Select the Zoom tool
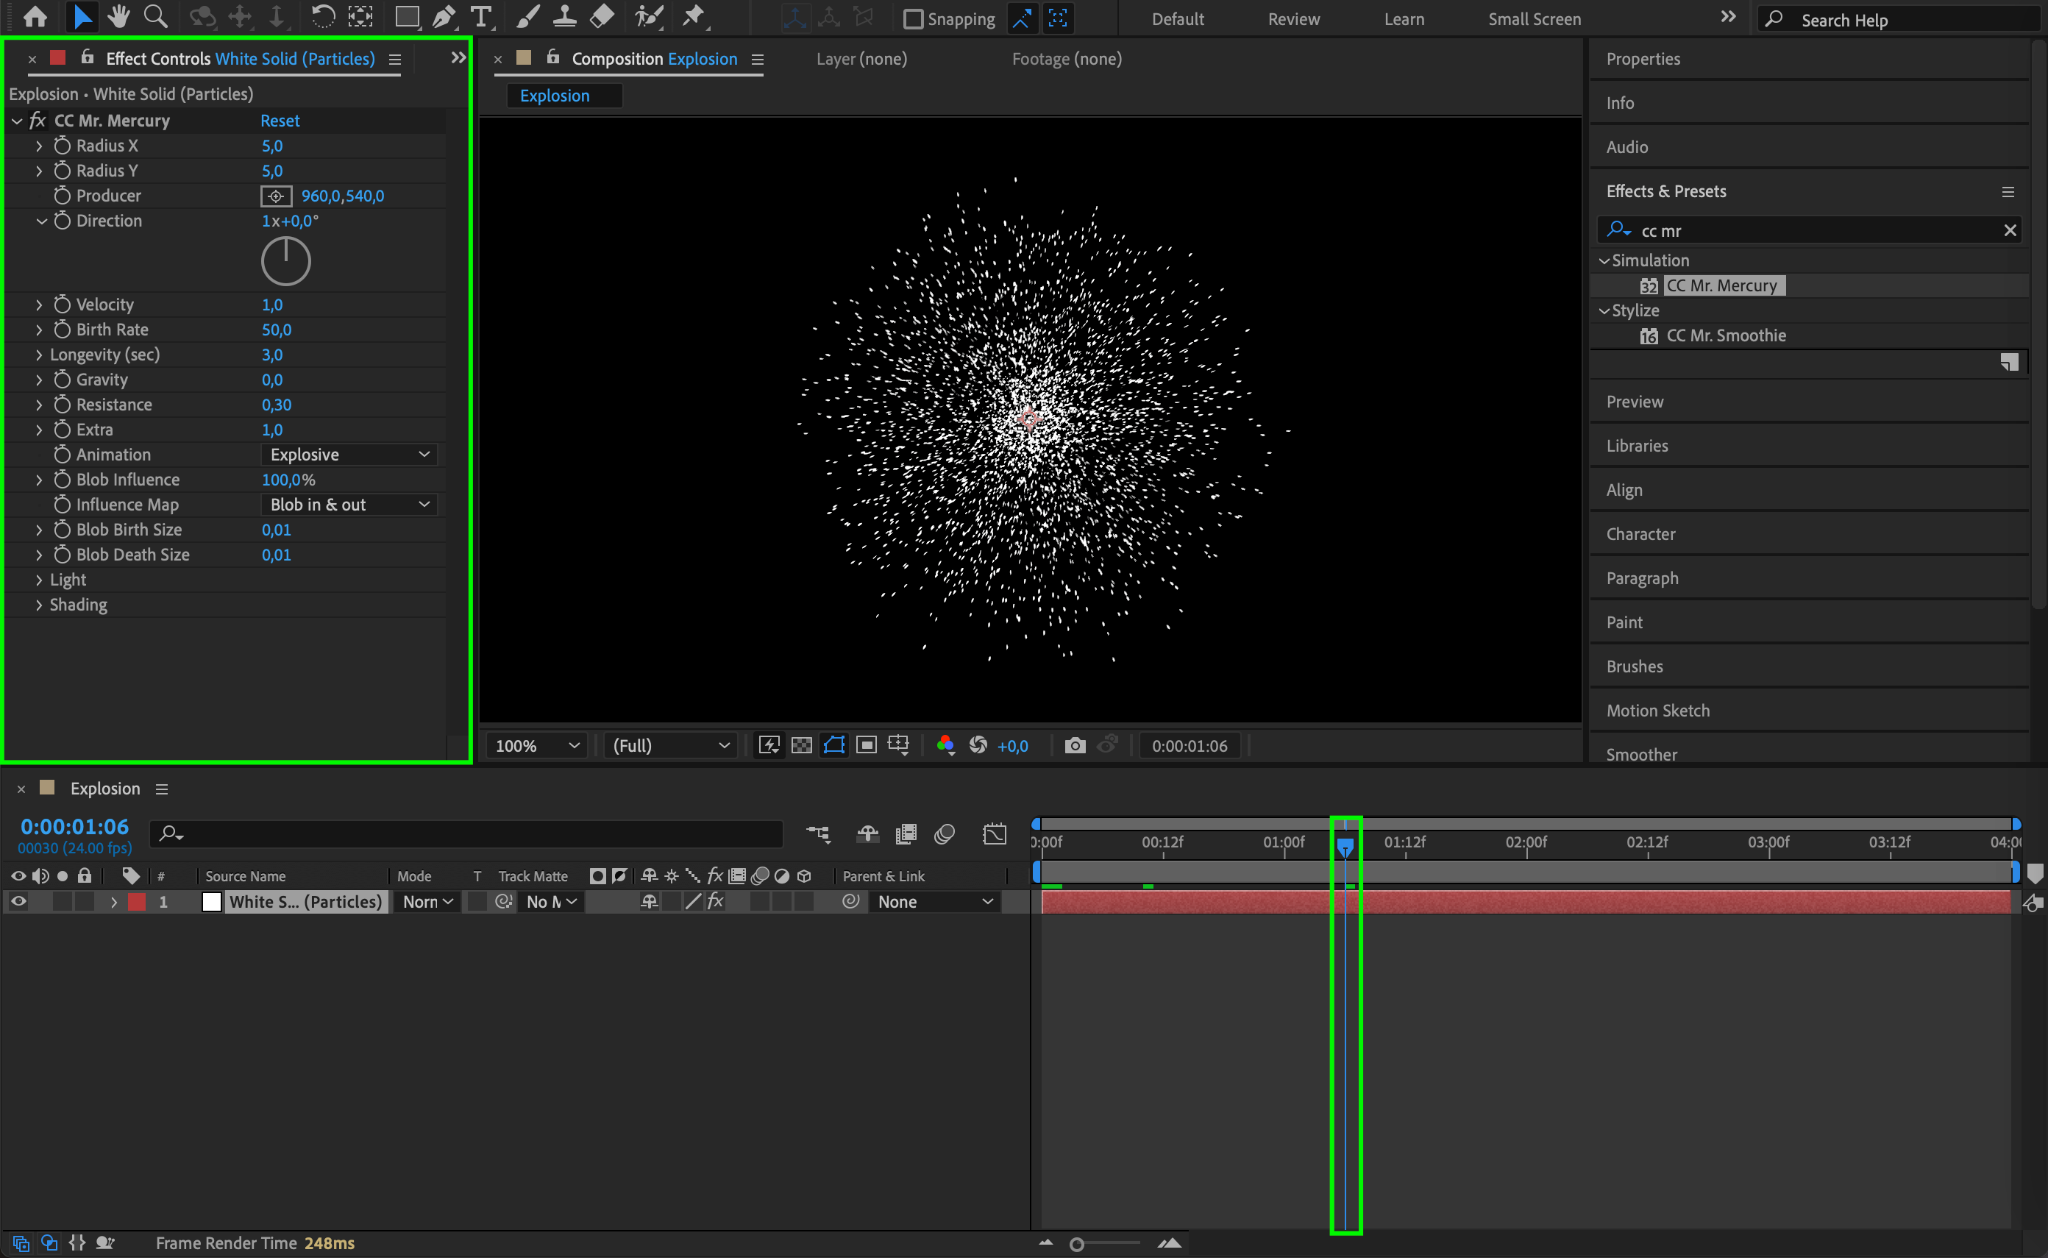The height and width of the screenshot is (1258, 2048). (155, 17)
